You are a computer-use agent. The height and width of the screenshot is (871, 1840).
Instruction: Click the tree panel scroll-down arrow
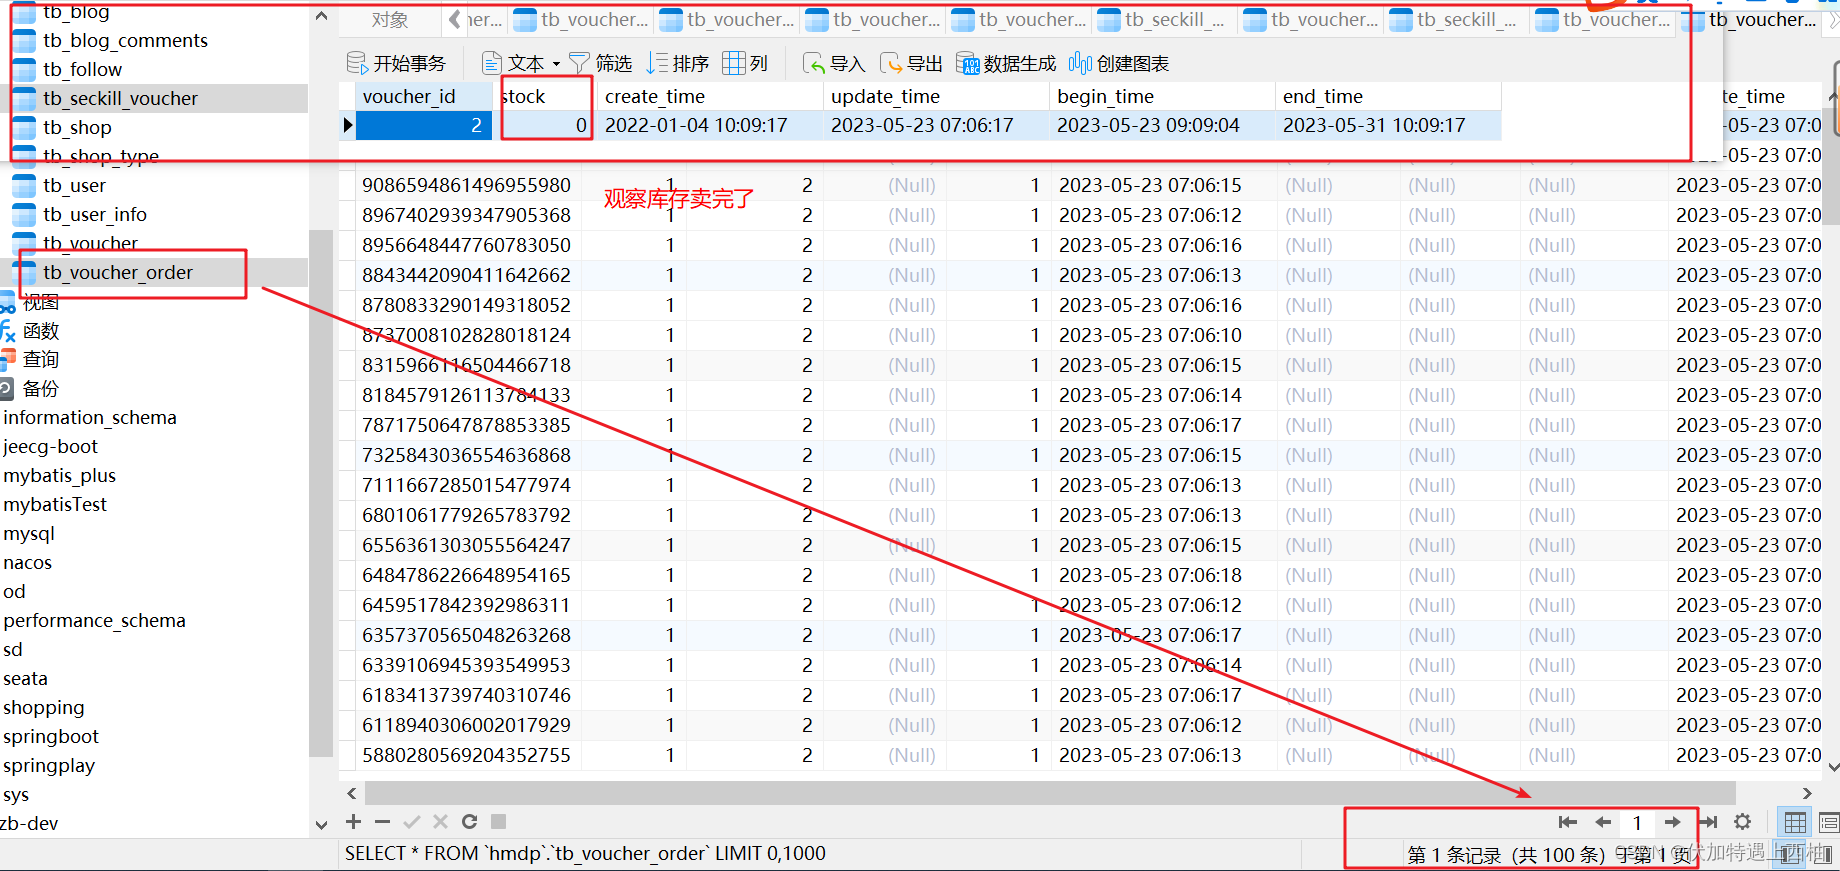pos(321,825)
